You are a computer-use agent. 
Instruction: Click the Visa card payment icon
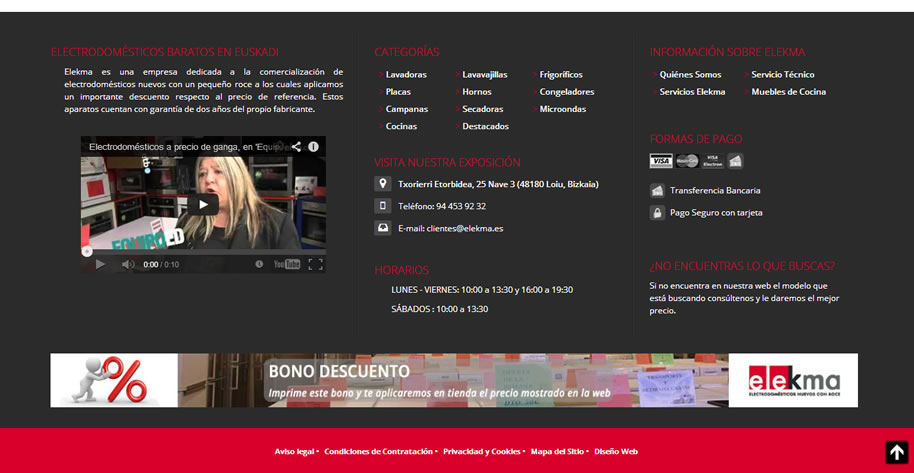(x=661, y=161)
